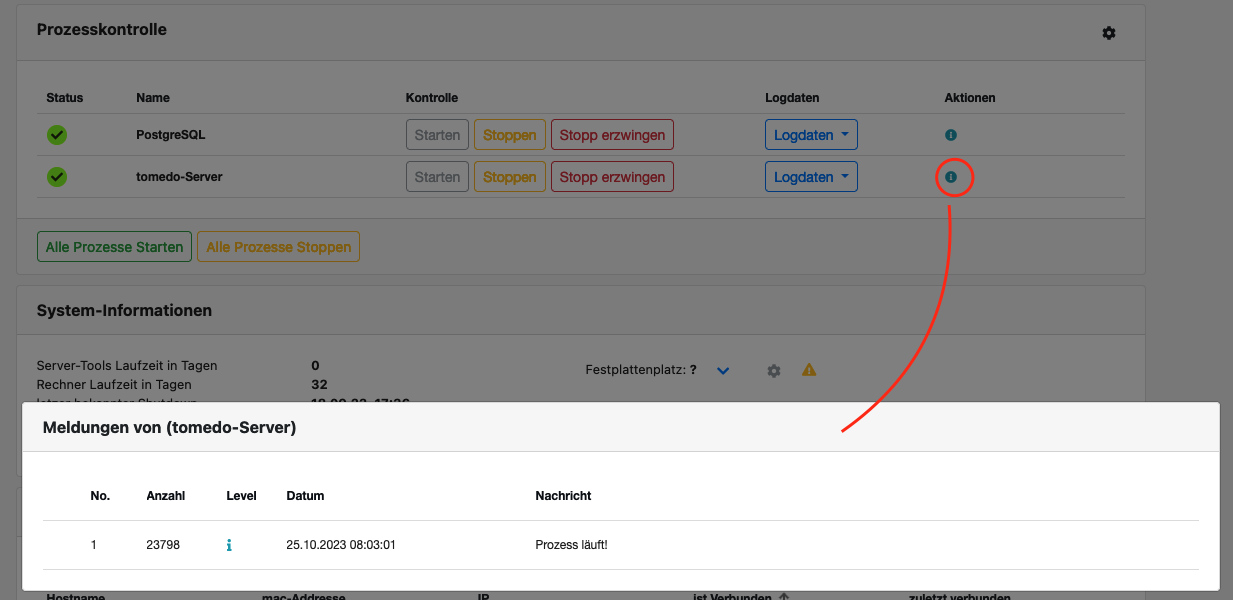Click Starten button for tomedo-Server
1233x600 pixels.
pos(437,177)
